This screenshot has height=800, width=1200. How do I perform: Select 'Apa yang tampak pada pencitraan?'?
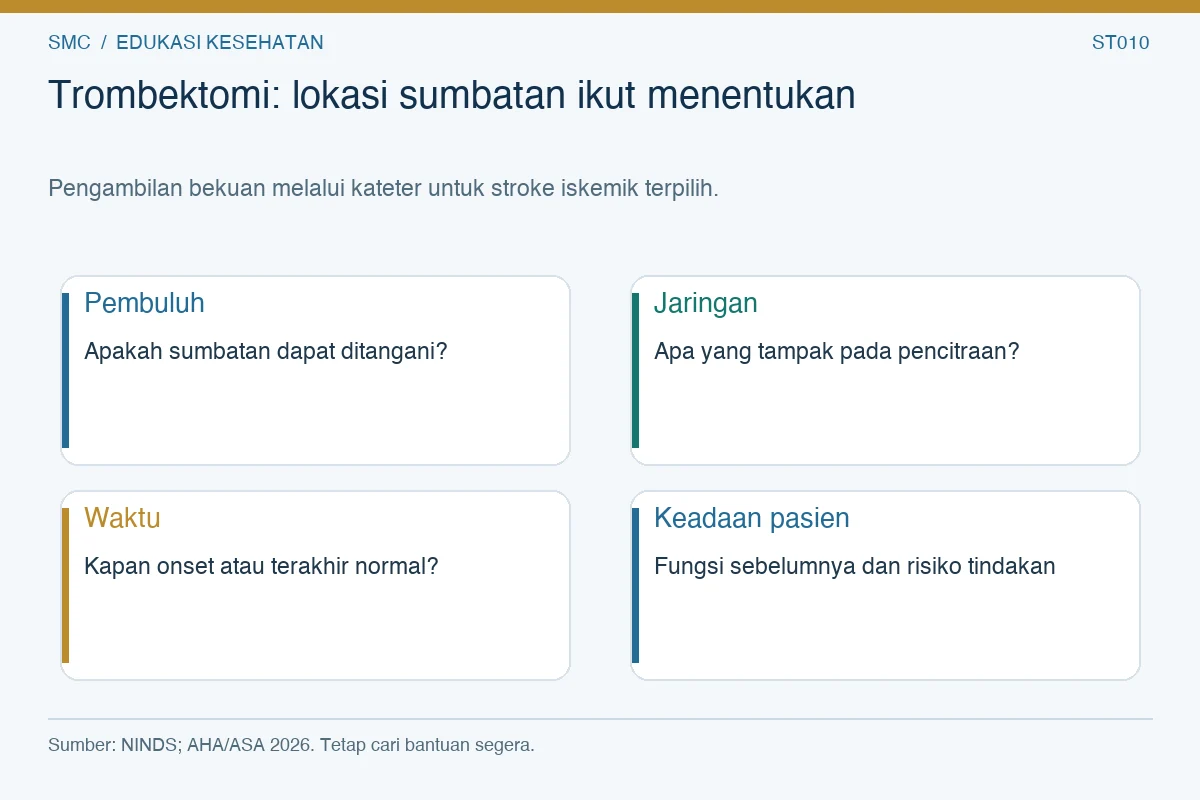click(837, 352)
